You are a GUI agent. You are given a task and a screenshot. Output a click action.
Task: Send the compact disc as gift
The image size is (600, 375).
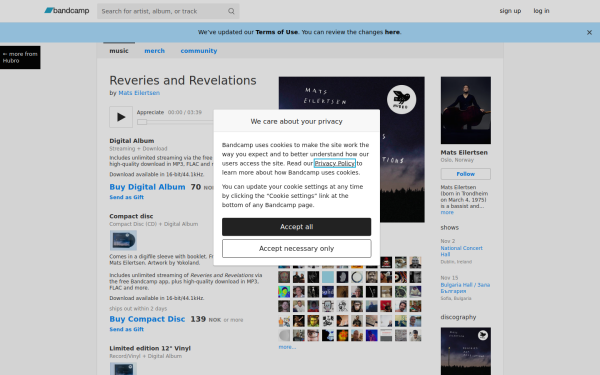[x=127, y=329]
